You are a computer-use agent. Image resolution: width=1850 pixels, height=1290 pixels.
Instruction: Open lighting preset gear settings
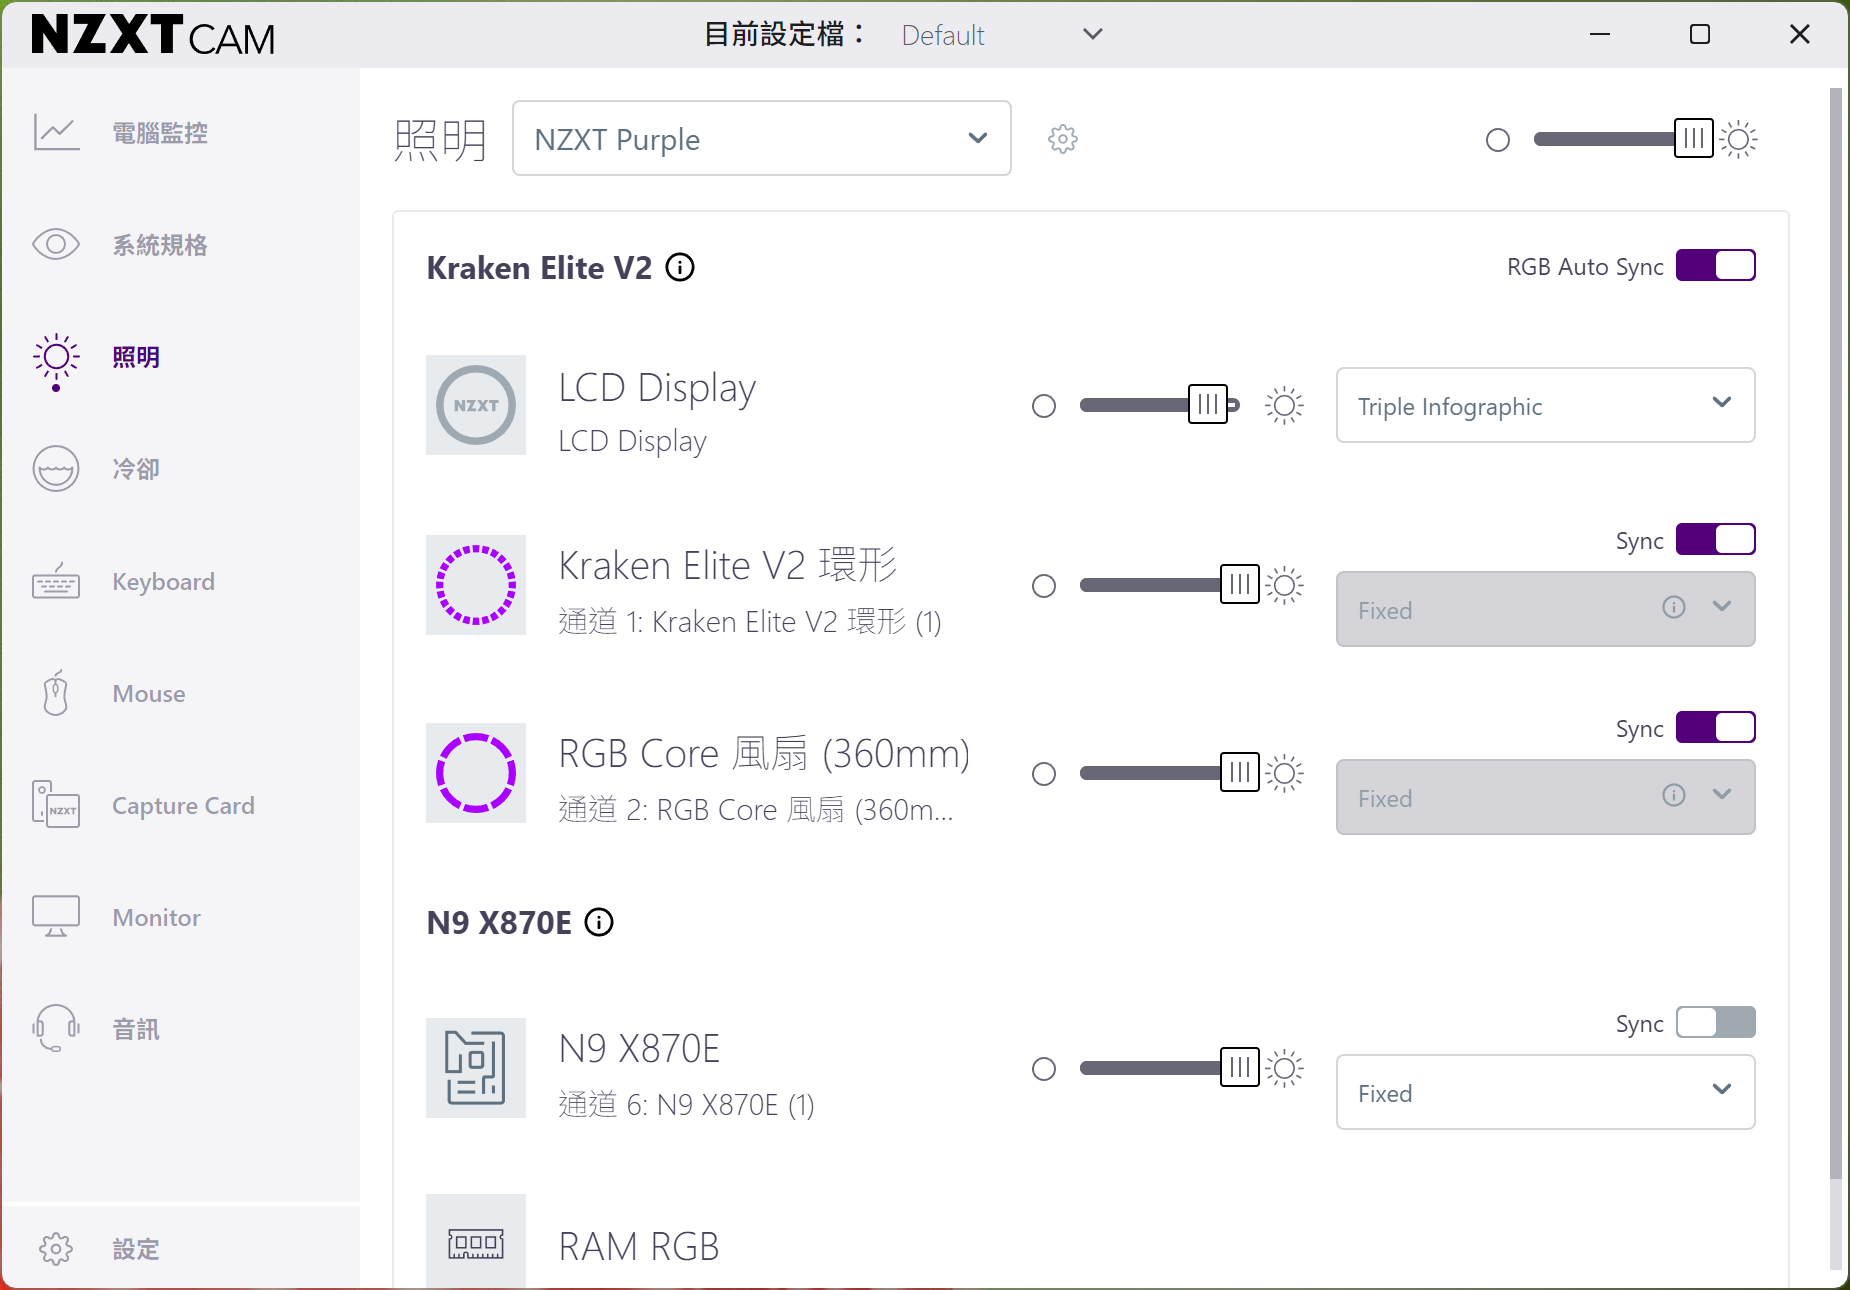click(1063, 139)
